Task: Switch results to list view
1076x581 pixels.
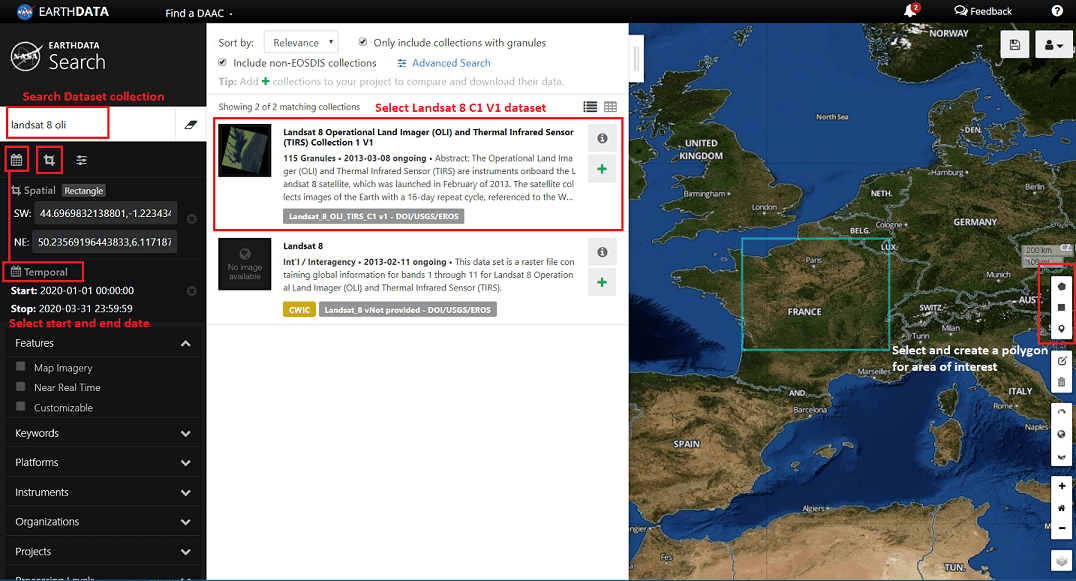Action: click(590, 106)
